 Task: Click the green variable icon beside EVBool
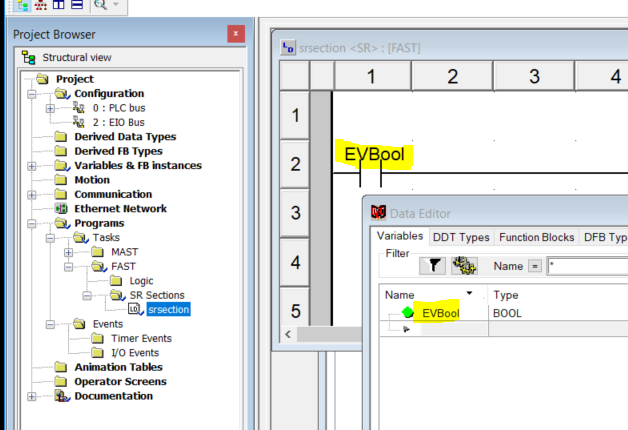(407, 312)
